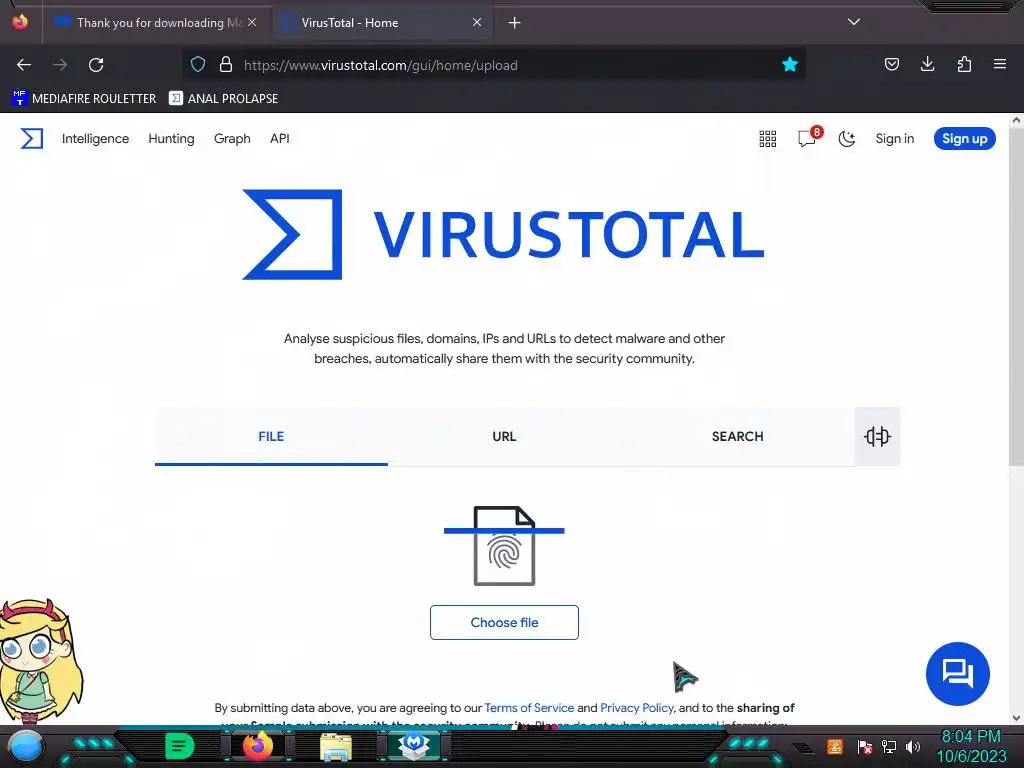Open the Firefox hamburger menu
The height and width of the screenshot is (768, 1024).
(x=1000, y=64)
